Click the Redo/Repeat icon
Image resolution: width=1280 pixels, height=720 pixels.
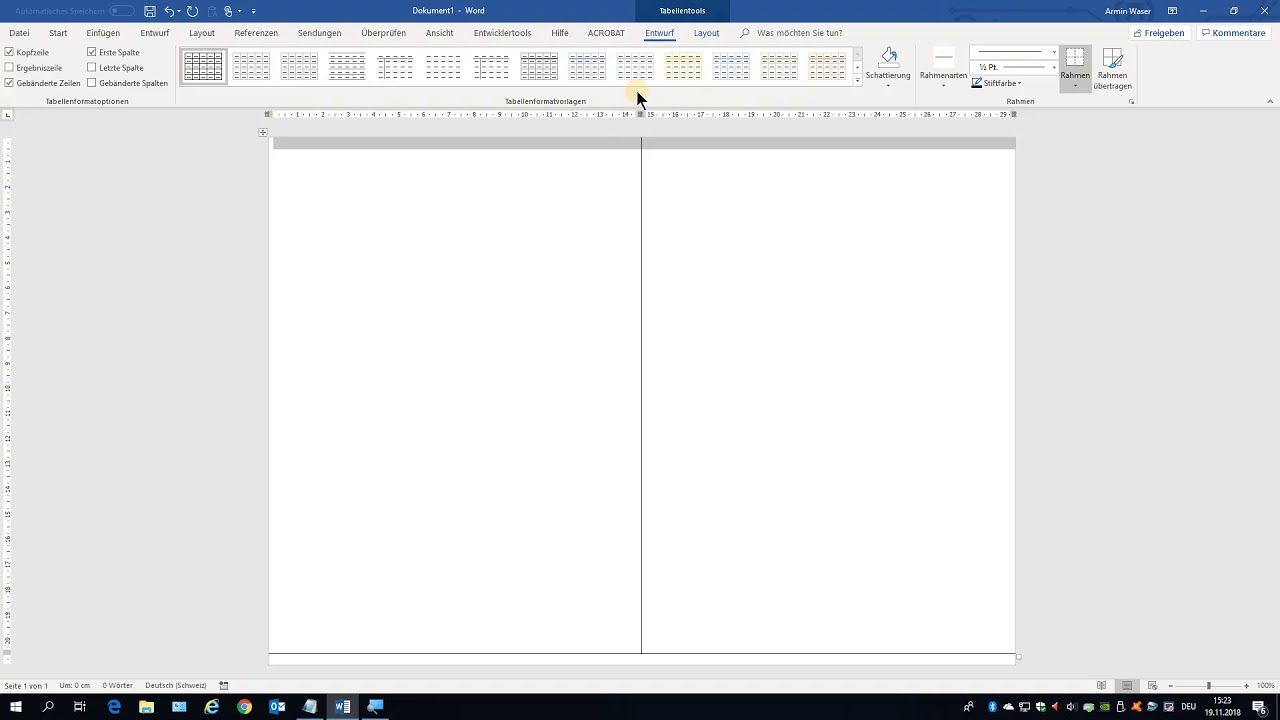(x=192, y=11)
